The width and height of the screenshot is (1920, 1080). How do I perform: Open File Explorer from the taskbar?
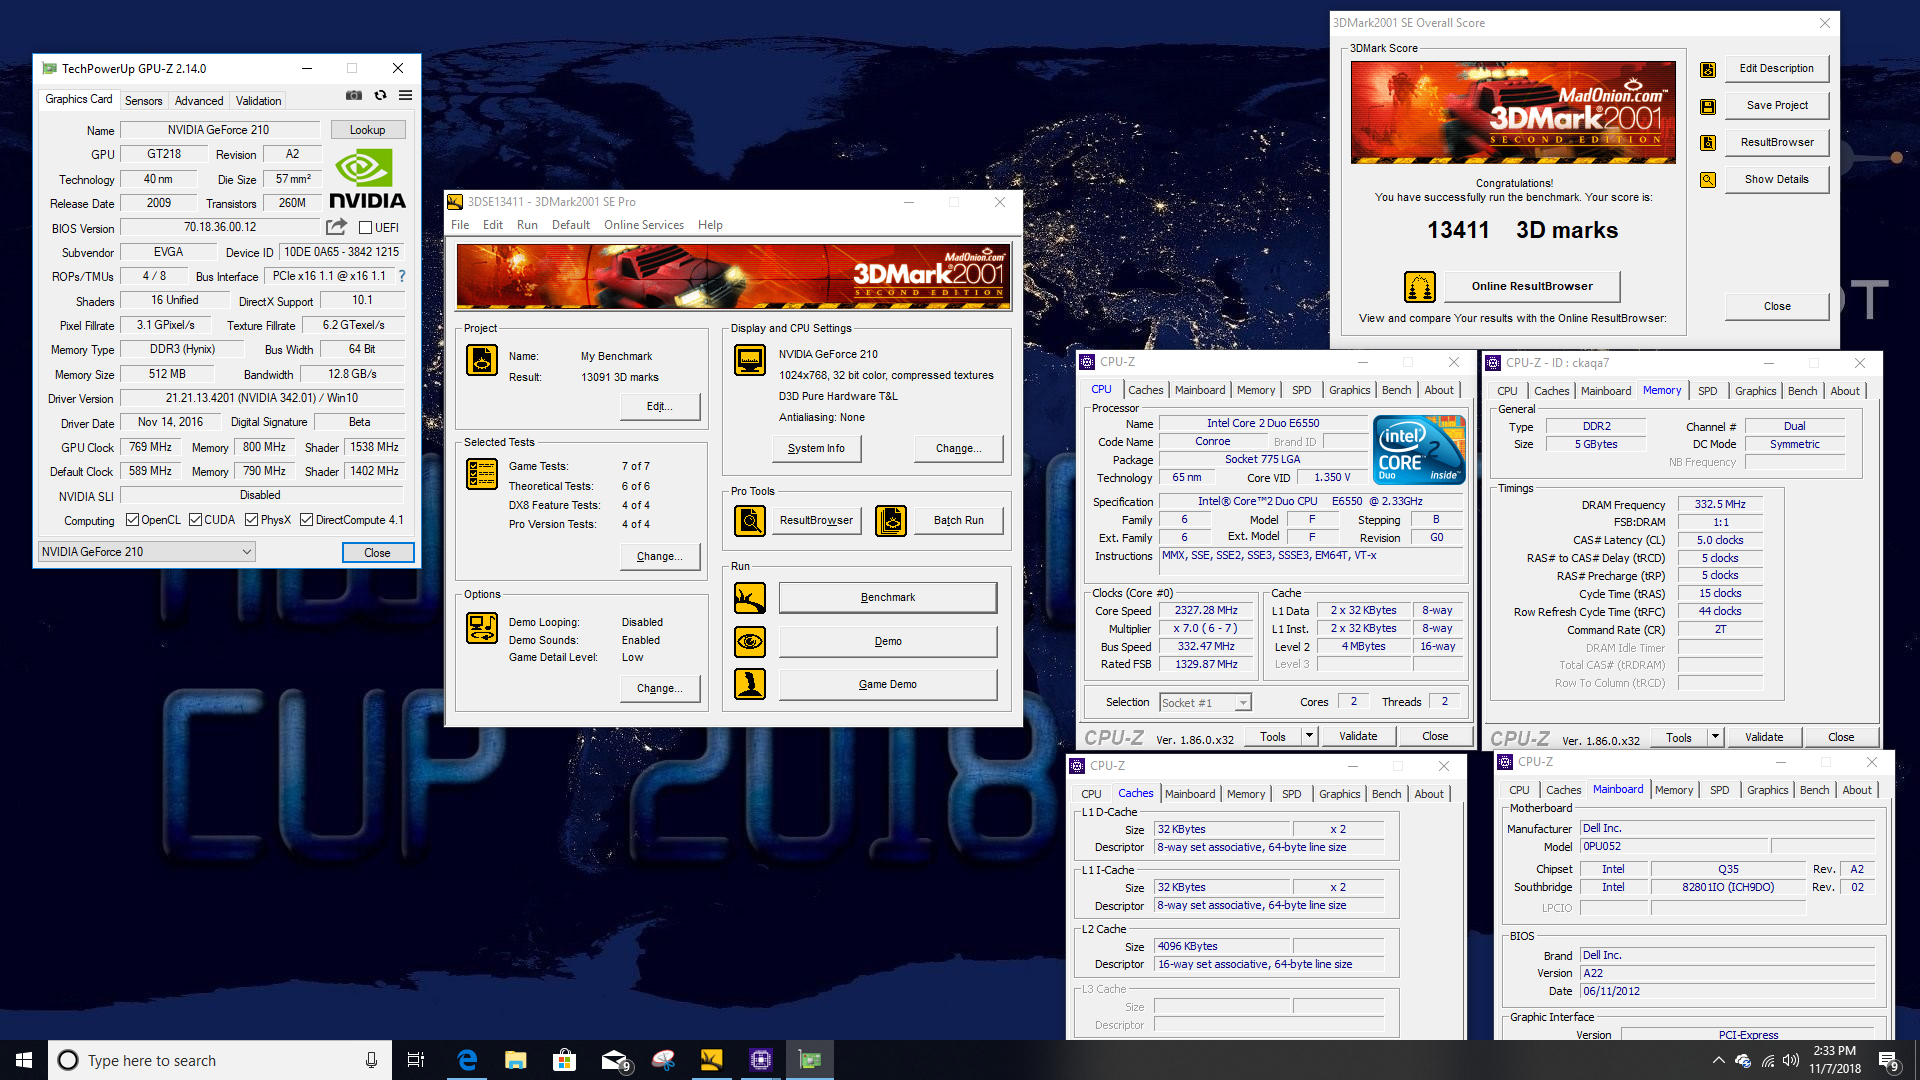coord(516,1060)
